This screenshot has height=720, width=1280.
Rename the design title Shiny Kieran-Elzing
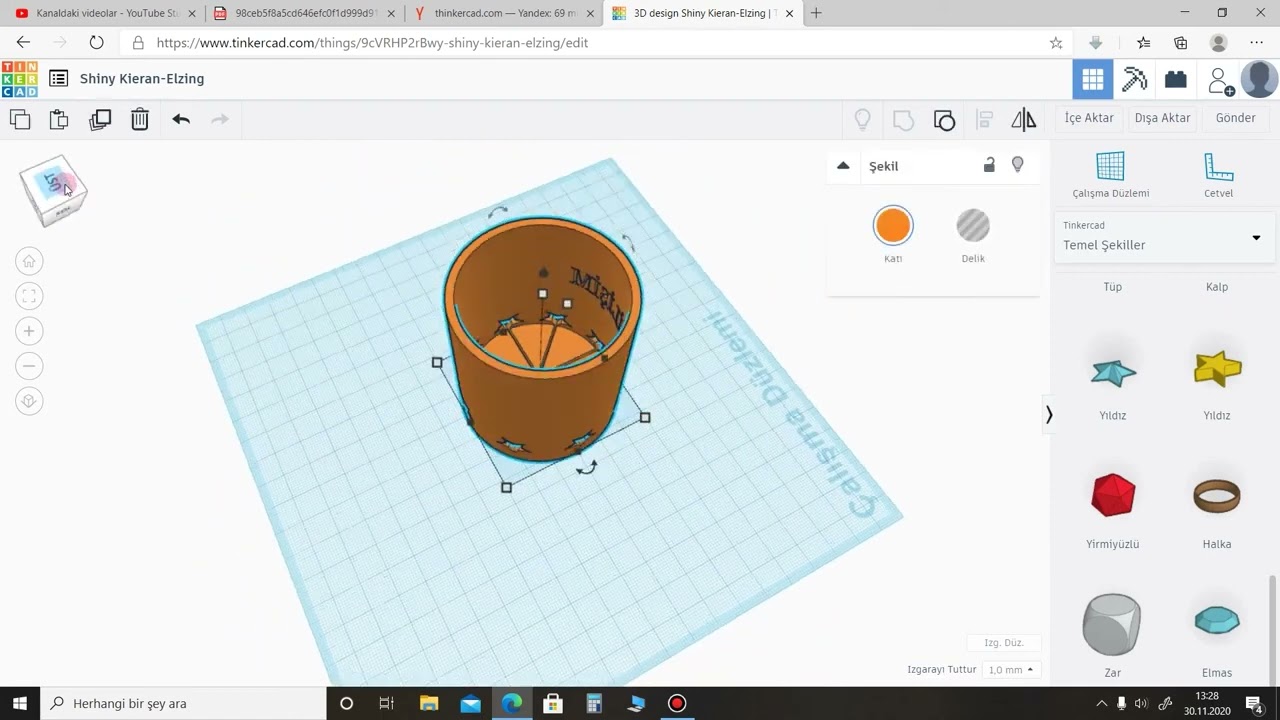142,79
